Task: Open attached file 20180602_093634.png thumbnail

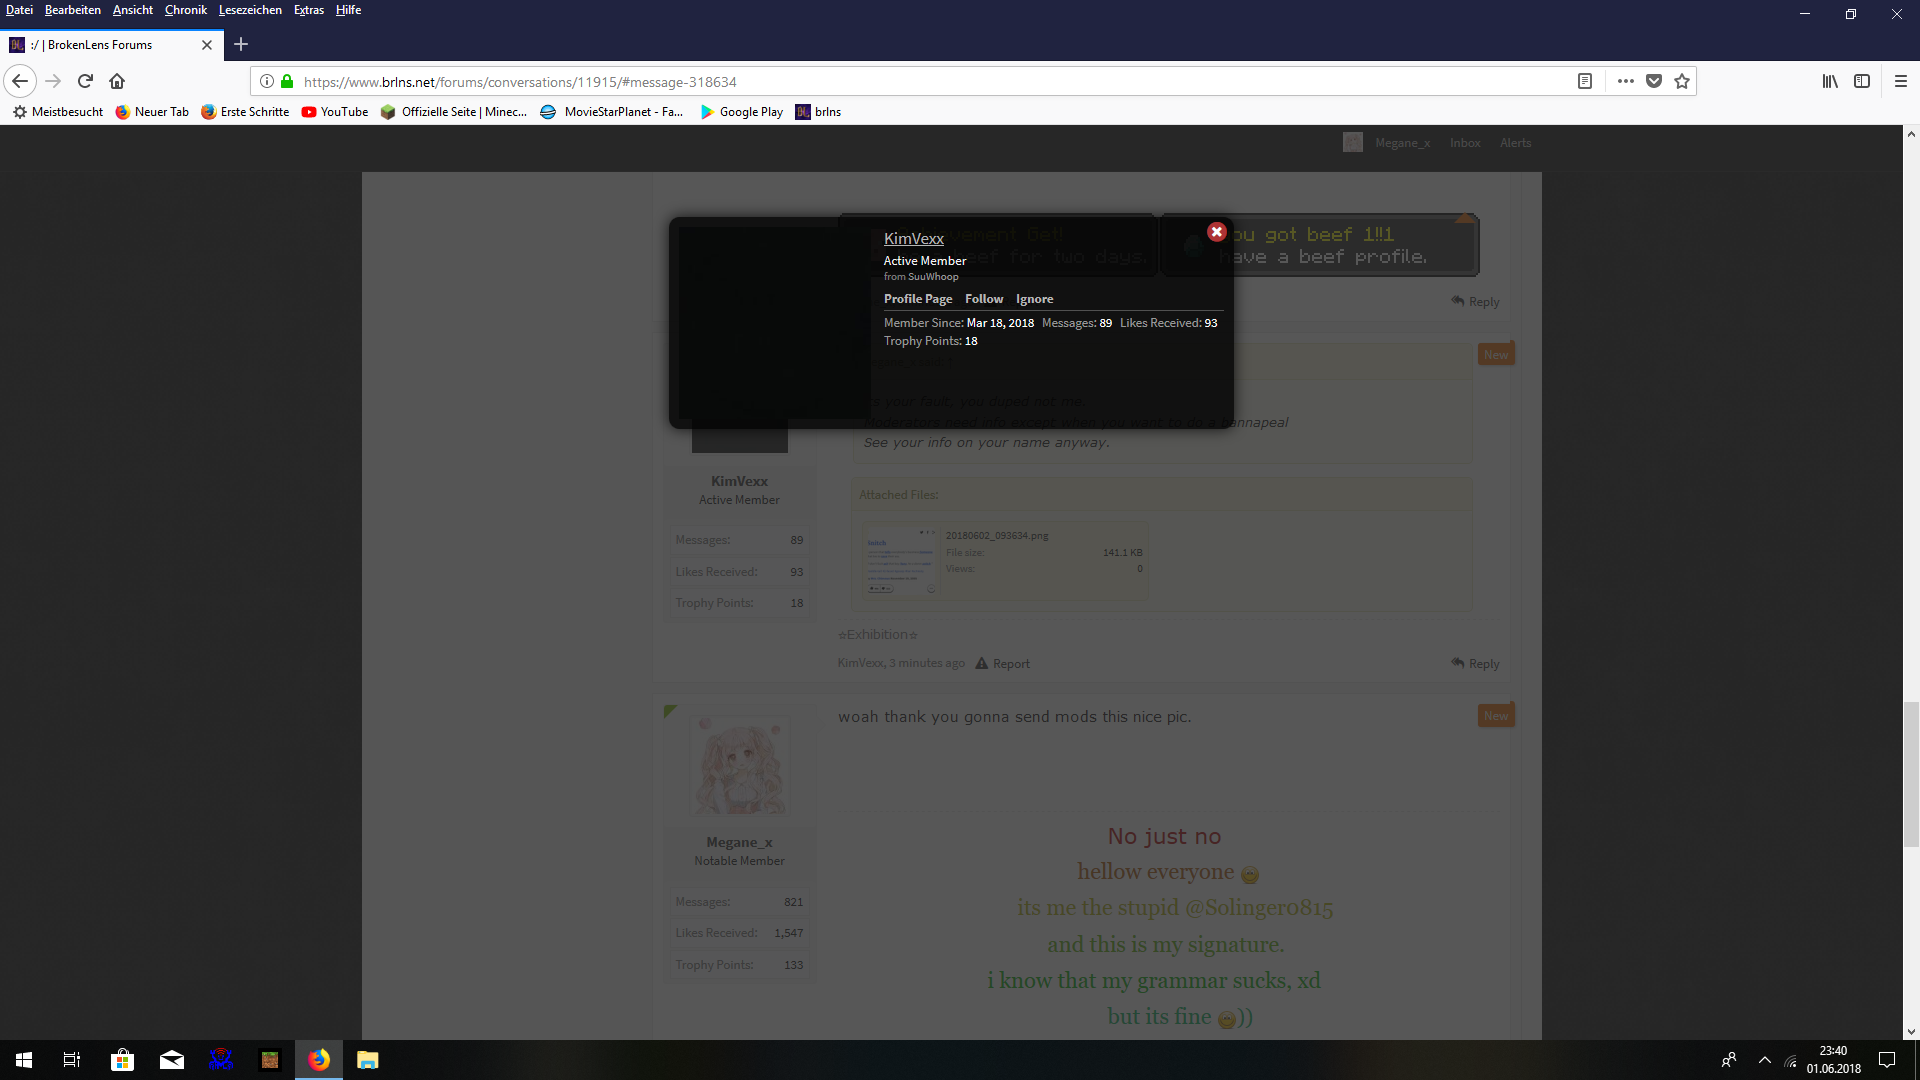Action: coord(901,560)
